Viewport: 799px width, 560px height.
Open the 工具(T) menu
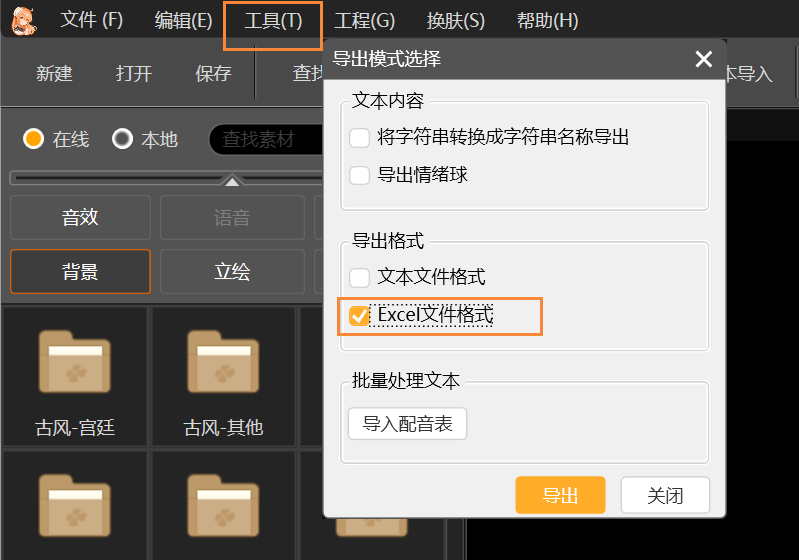click(x=273, y=21)
